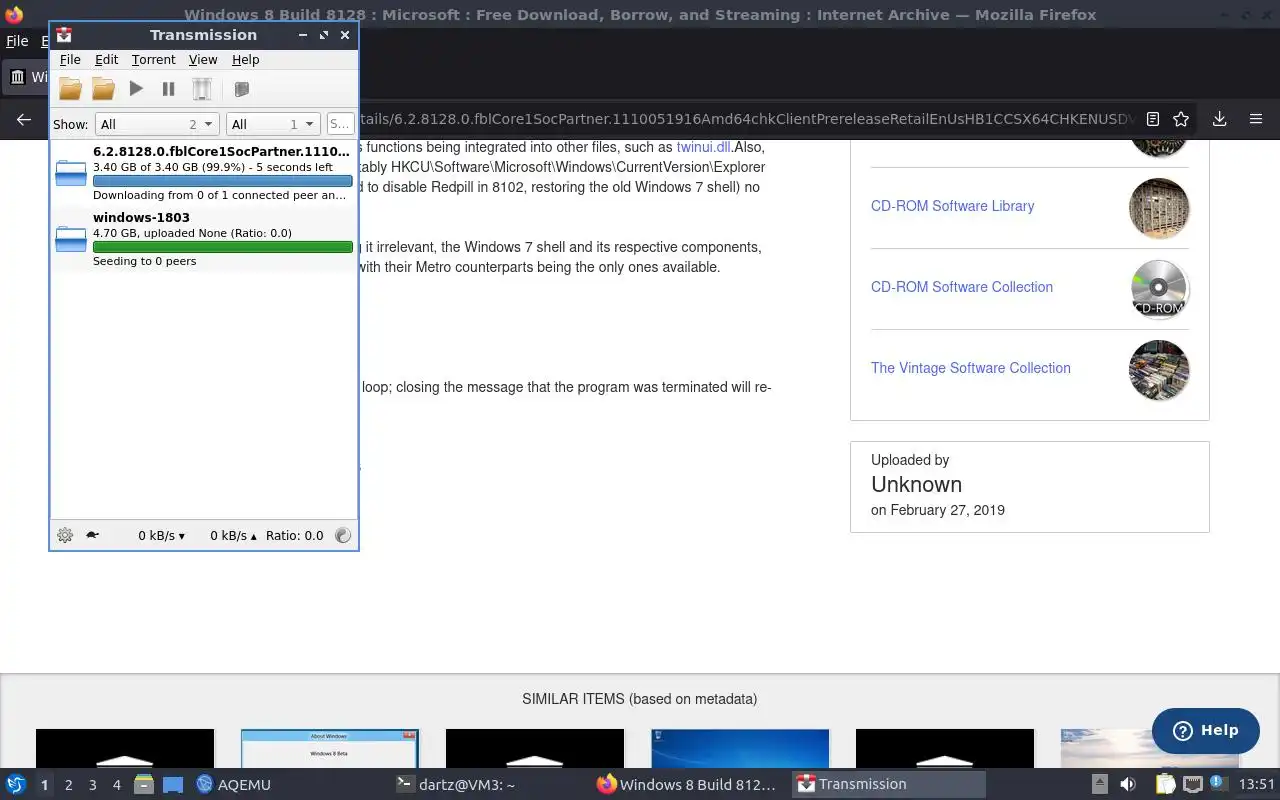Launch AQEMU from the taskbar
The width and height of the screenshot is (1280, 800).
tap(234, 784)
